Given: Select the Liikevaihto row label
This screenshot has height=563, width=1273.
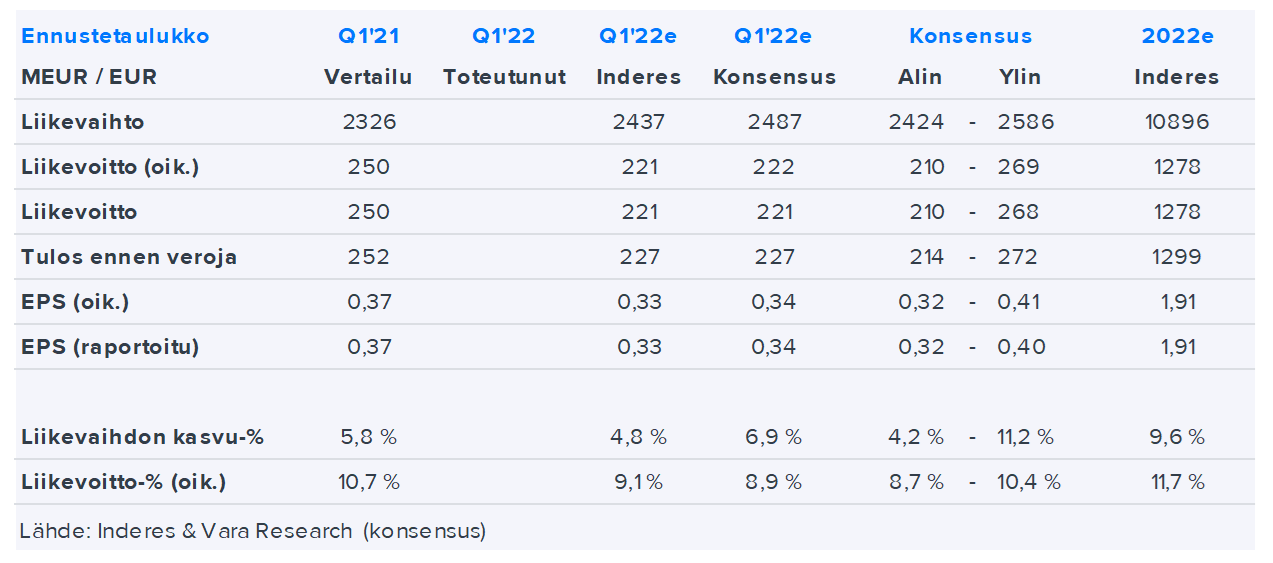Looking at the screenshot, I should coord(83,122).
